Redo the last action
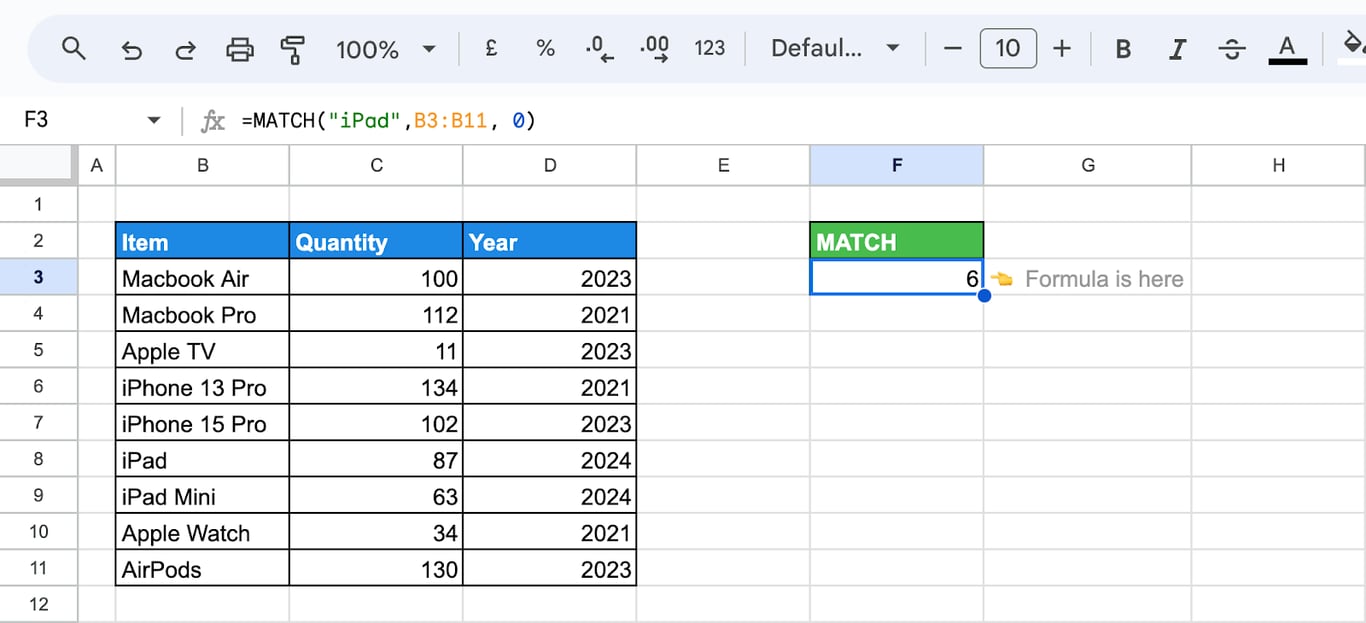Image resolution: width=1366 pixels, height=623 pixels. tap(185, 49)
